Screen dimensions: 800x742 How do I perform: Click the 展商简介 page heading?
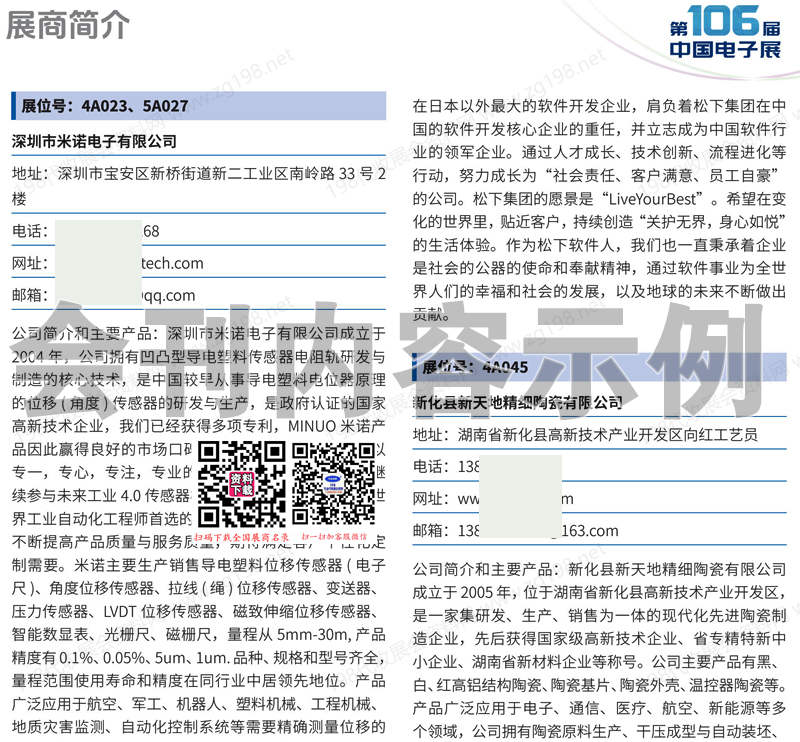pyautogui.click(x=67, y=27)
